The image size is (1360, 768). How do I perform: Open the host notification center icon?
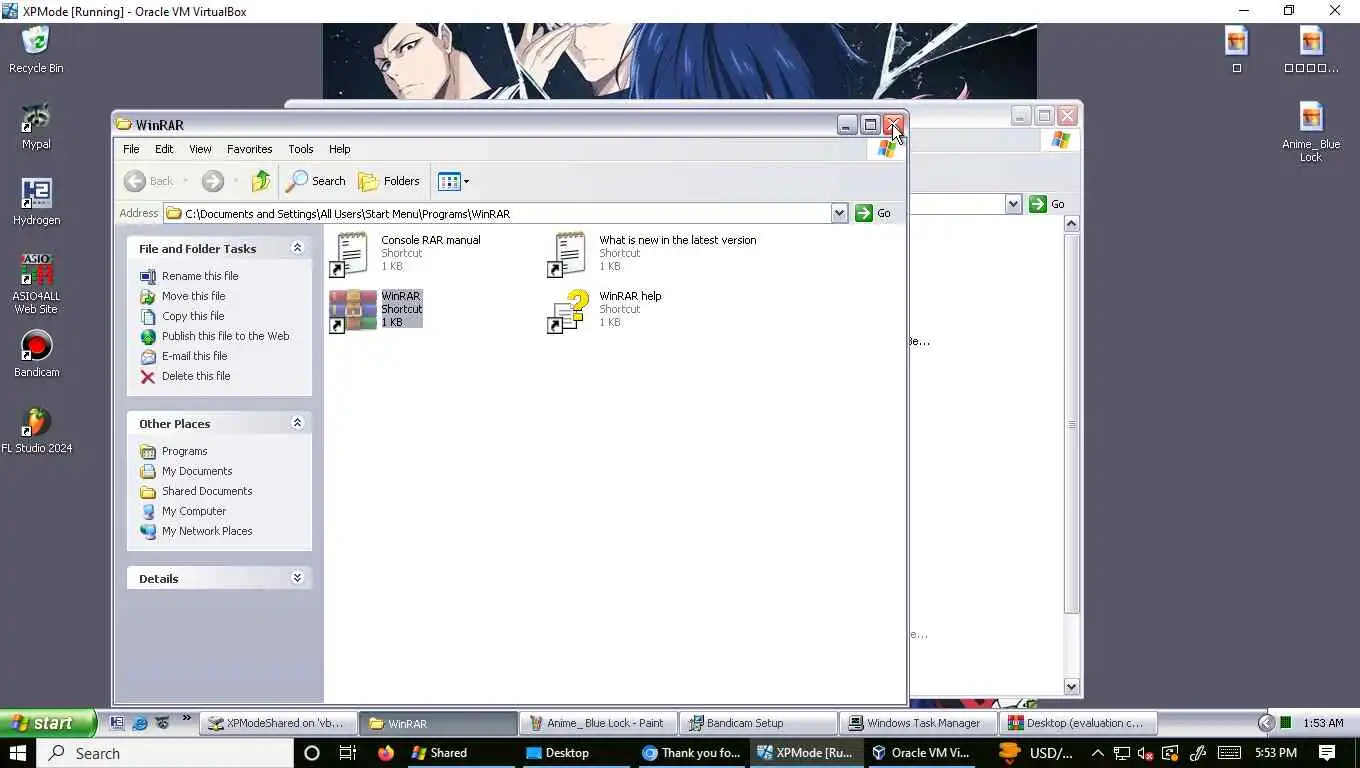coord(1327,753)
